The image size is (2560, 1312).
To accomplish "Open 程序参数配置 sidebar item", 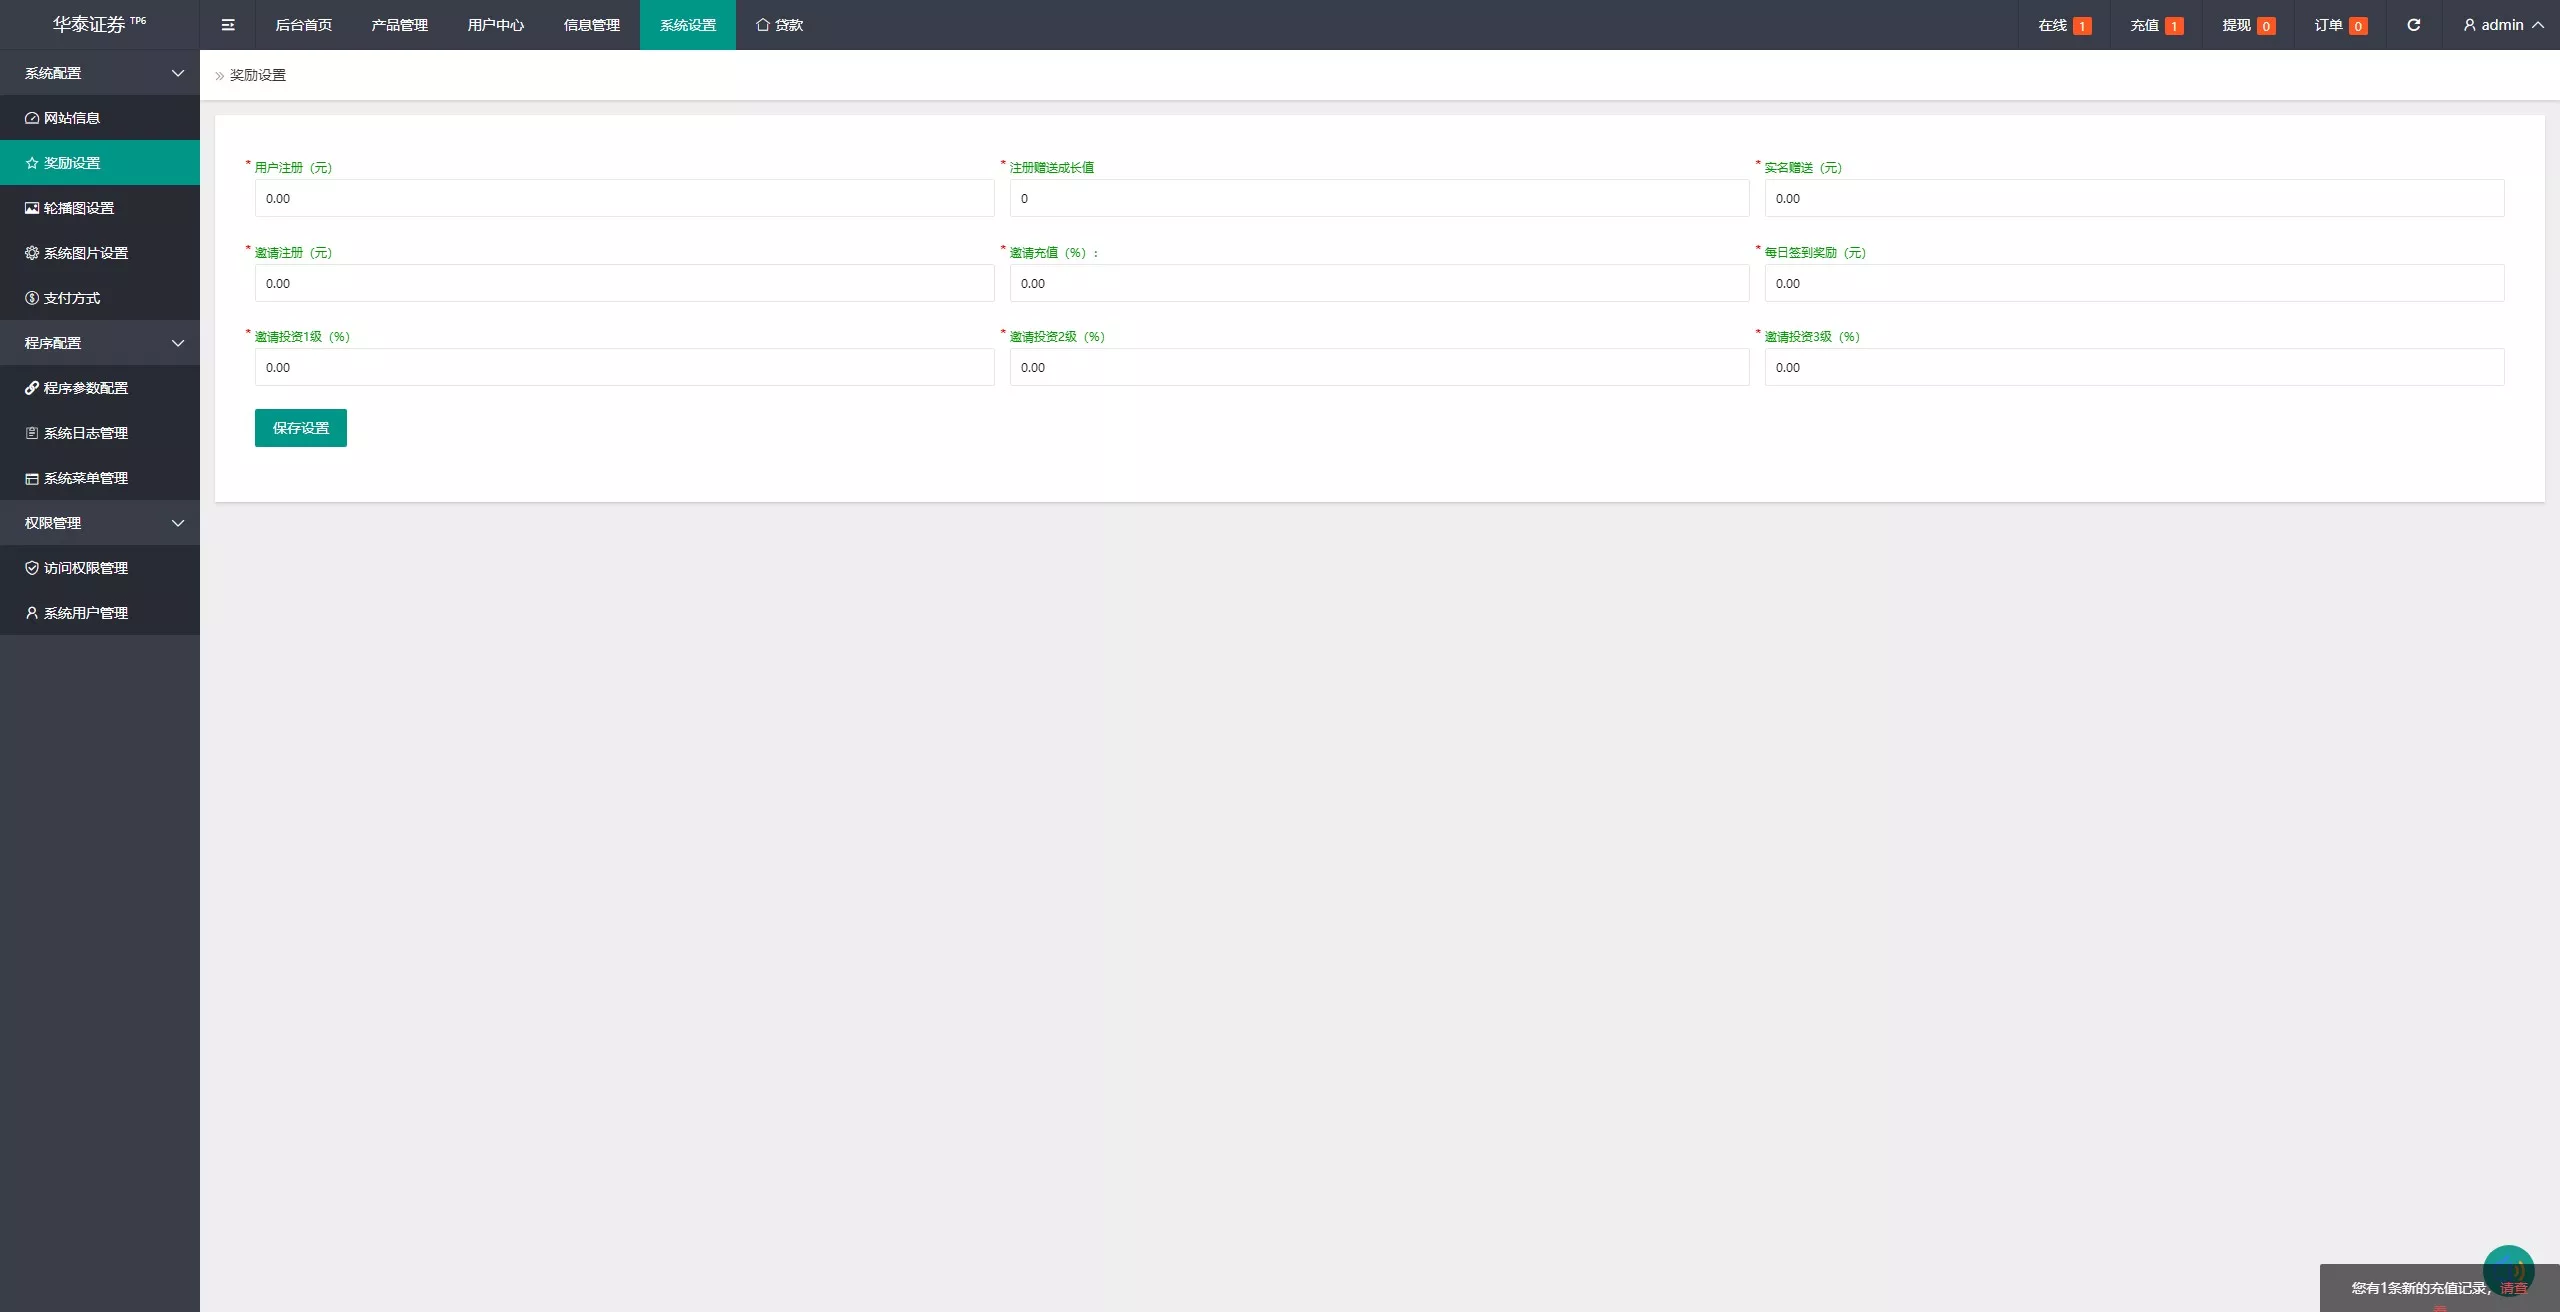I will [100, 388].
